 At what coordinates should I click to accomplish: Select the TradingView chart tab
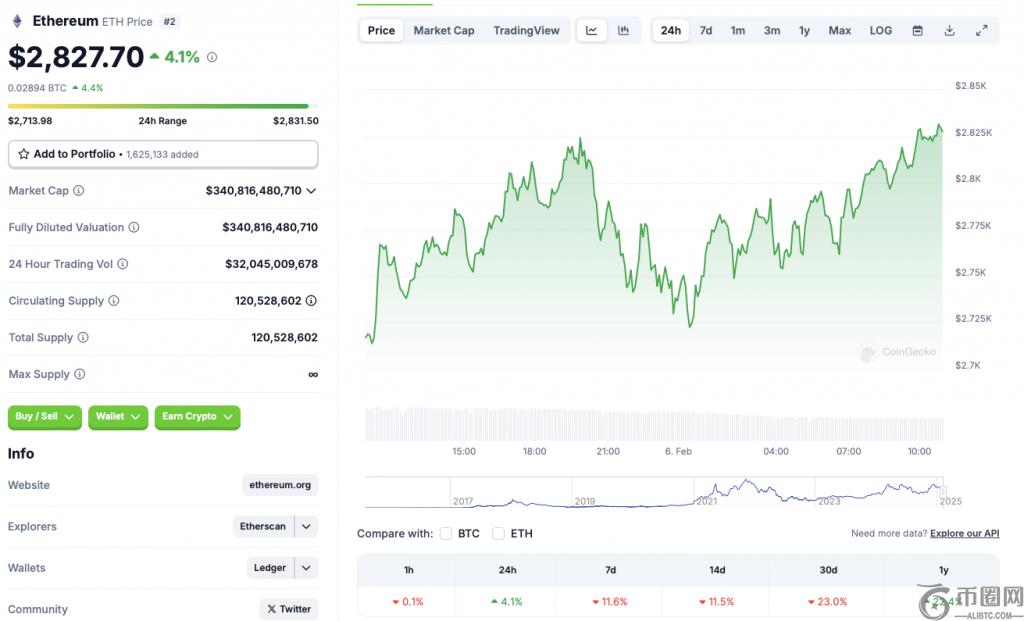tap(526, 31)
